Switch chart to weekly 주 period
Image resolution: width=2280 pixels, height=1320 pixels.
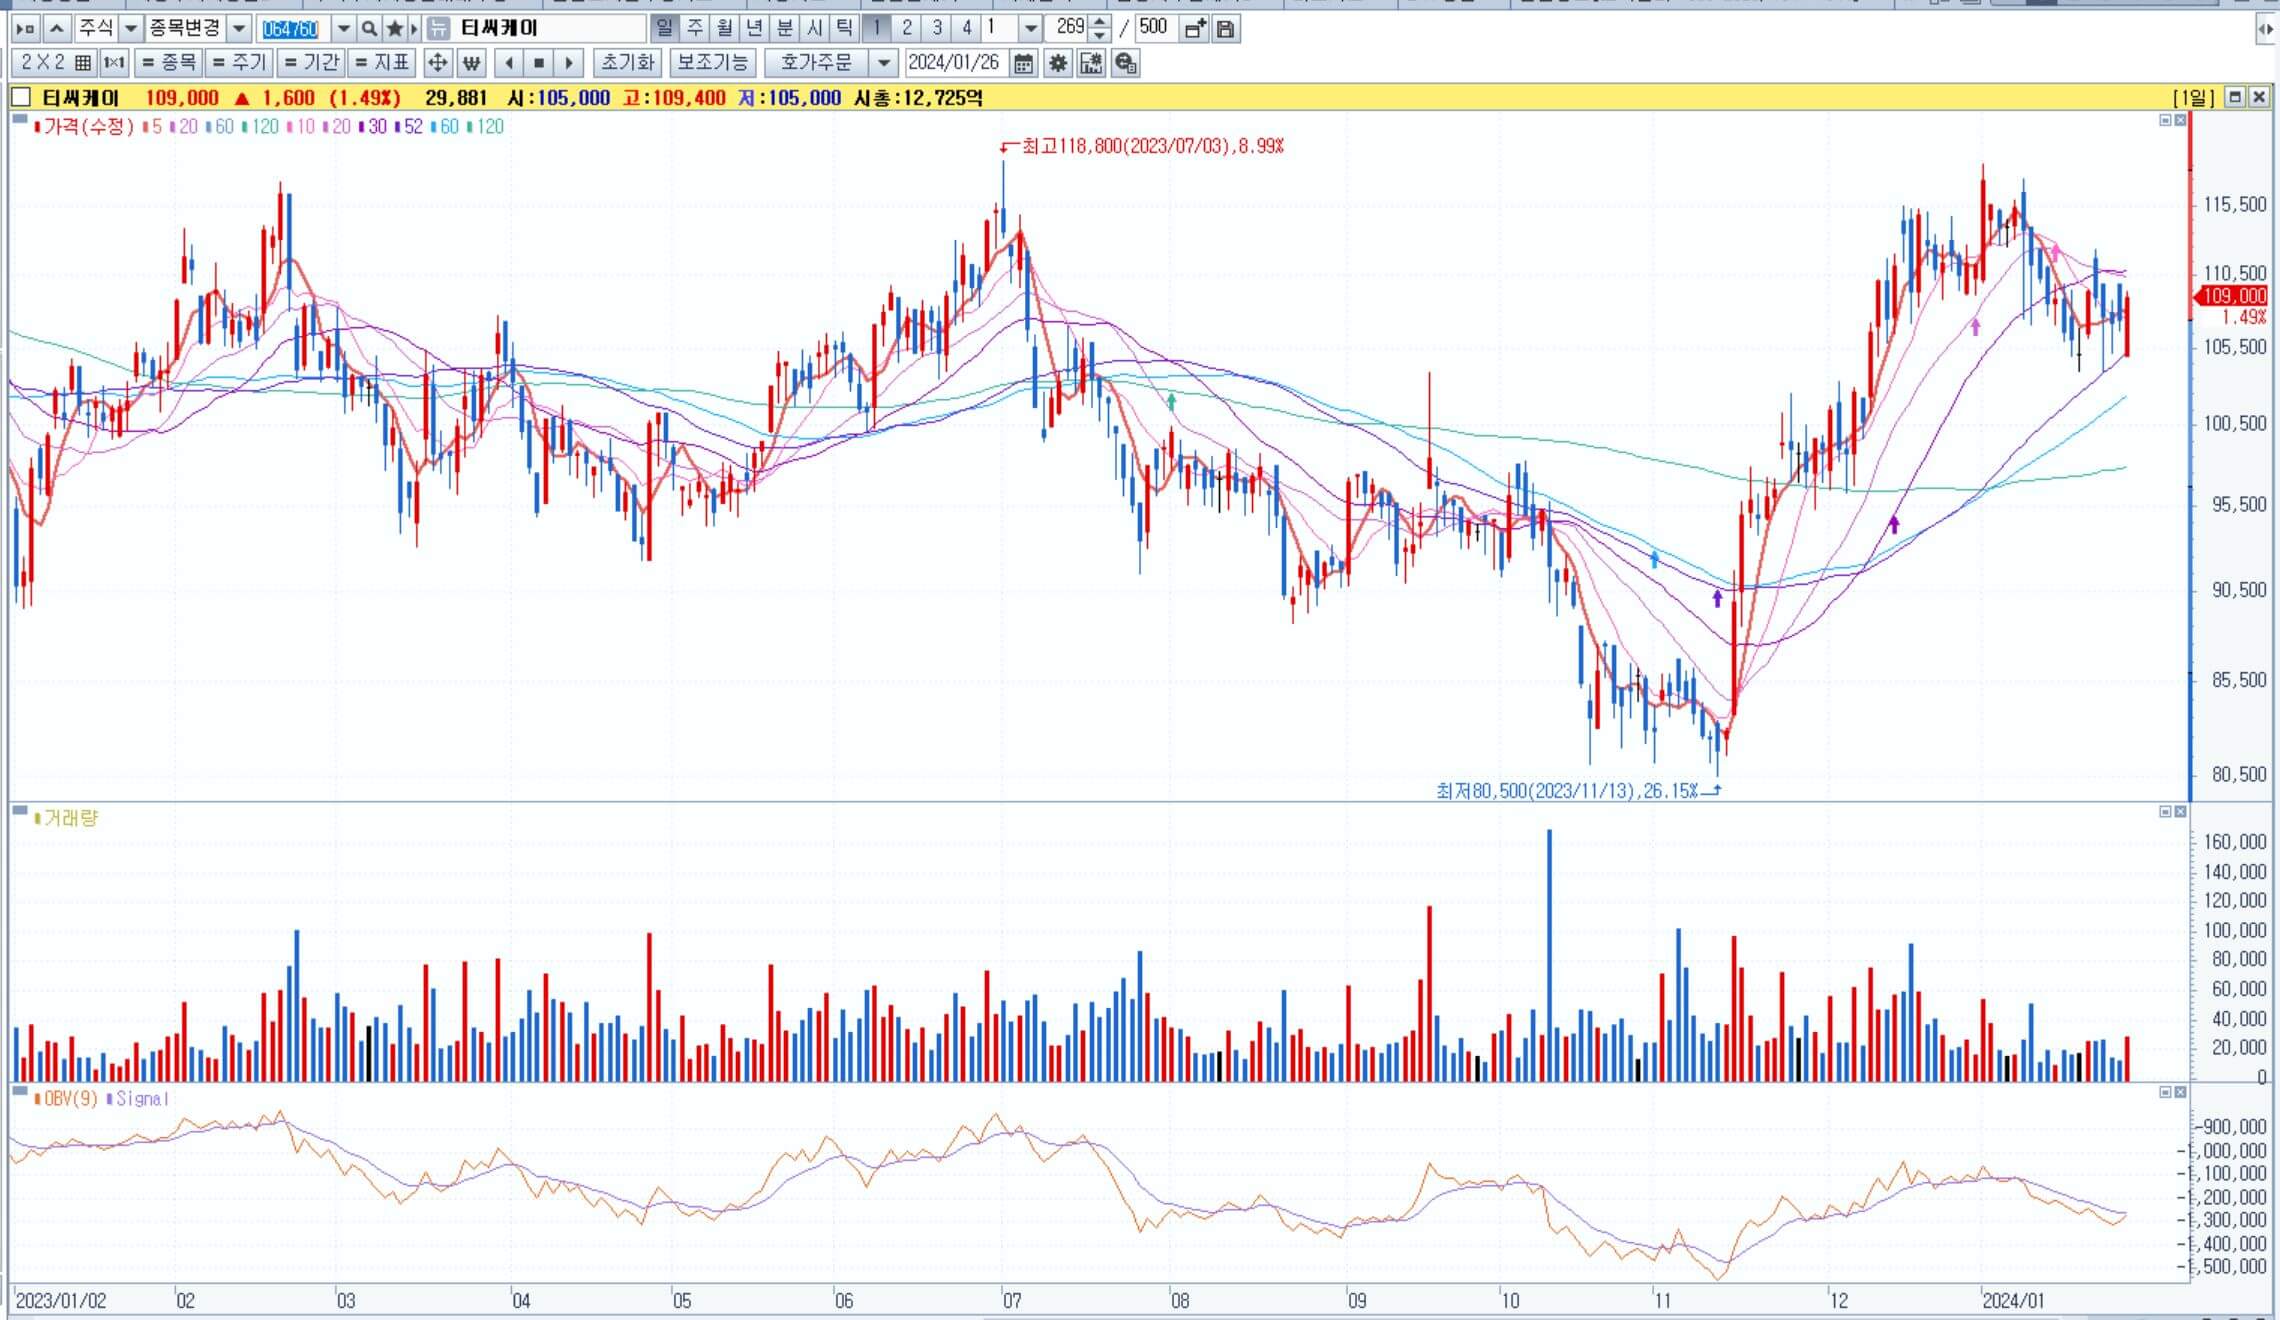click(695, 28)
